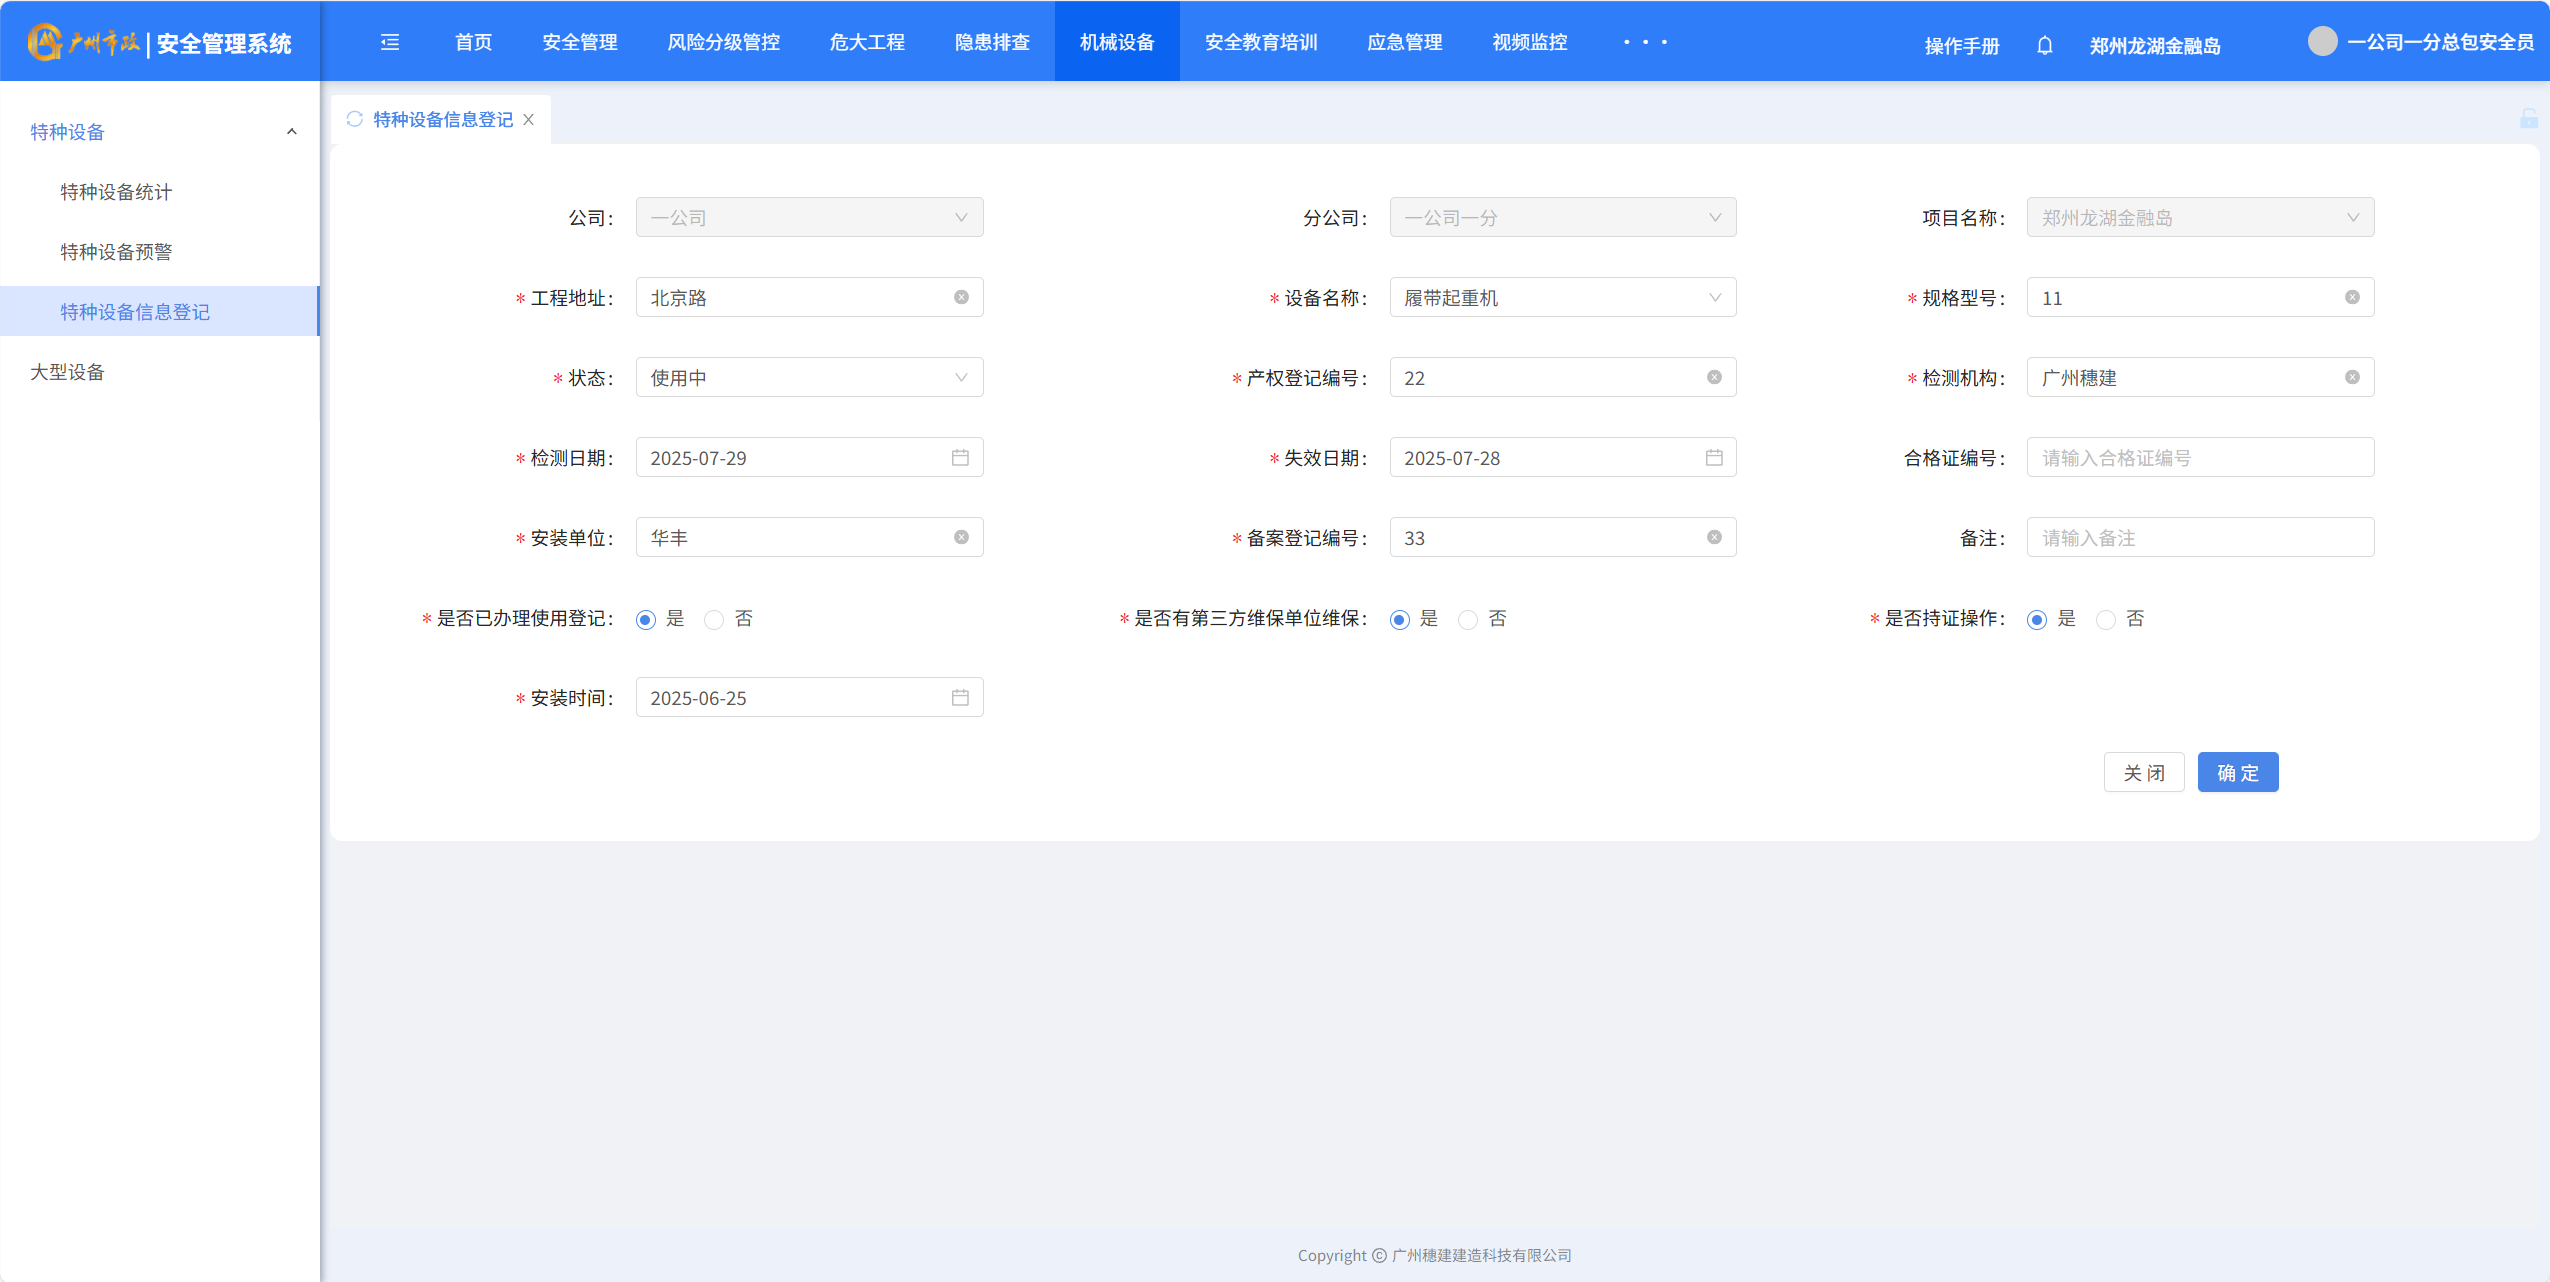Click the refresh icon on 特种设备信息登记 tab
This screenshot has width=2550, height=1282.
(x=355, y=119)
